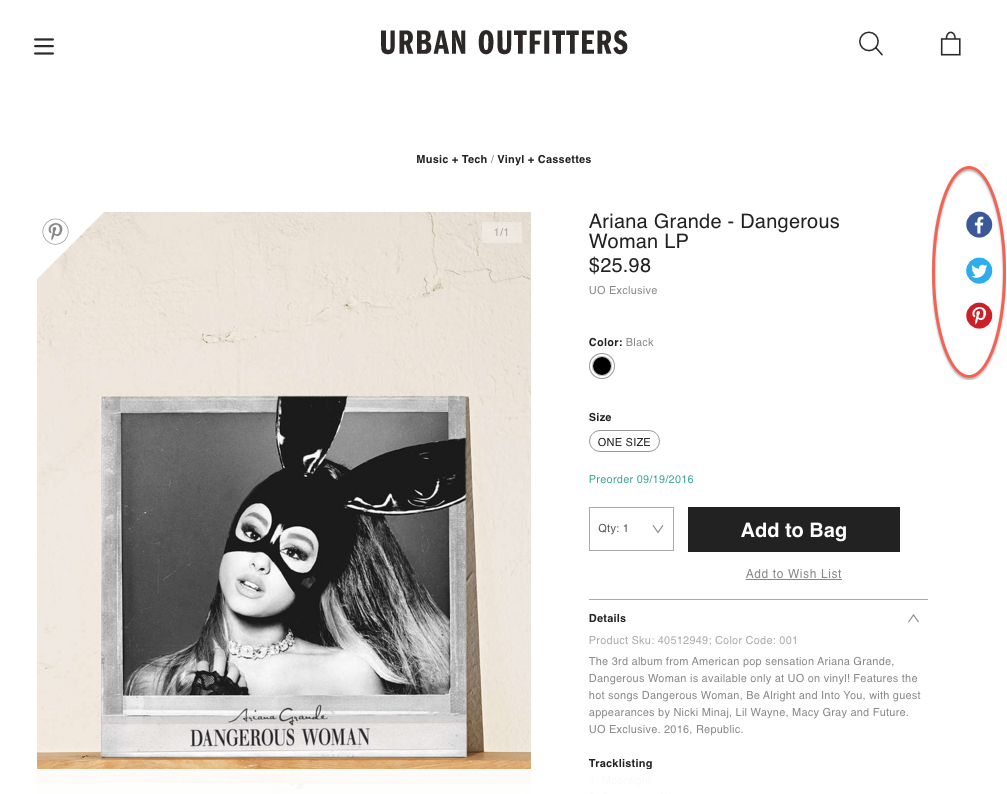
Task: Add to Wish List link
Action: [793, 574]
